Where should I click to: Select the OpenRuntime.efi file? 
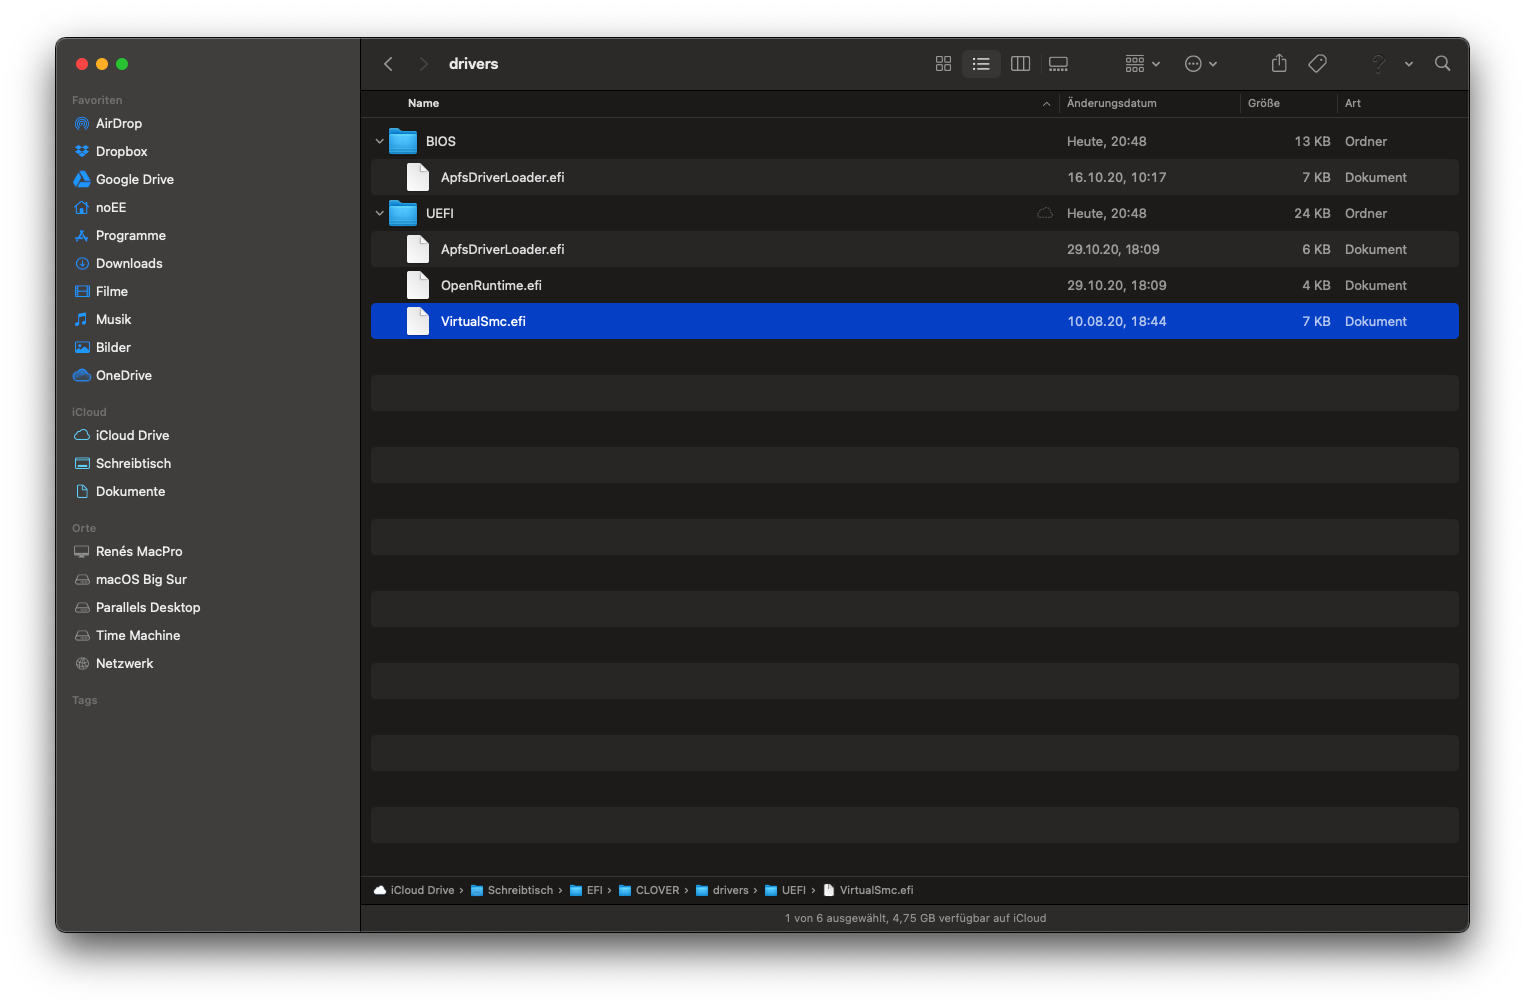point(915,285)
